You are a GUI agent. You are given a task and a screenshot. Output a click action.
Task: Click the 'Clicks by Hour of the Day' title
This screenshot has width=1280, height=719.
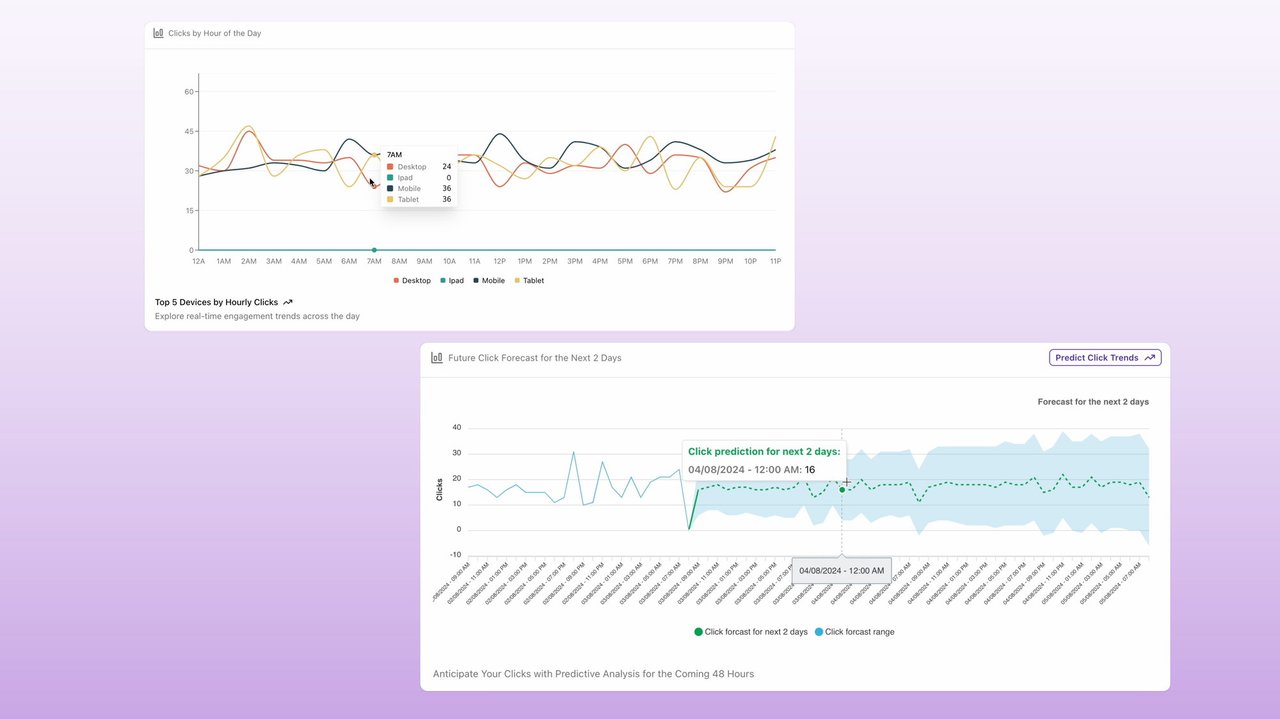tap(214, 33)
